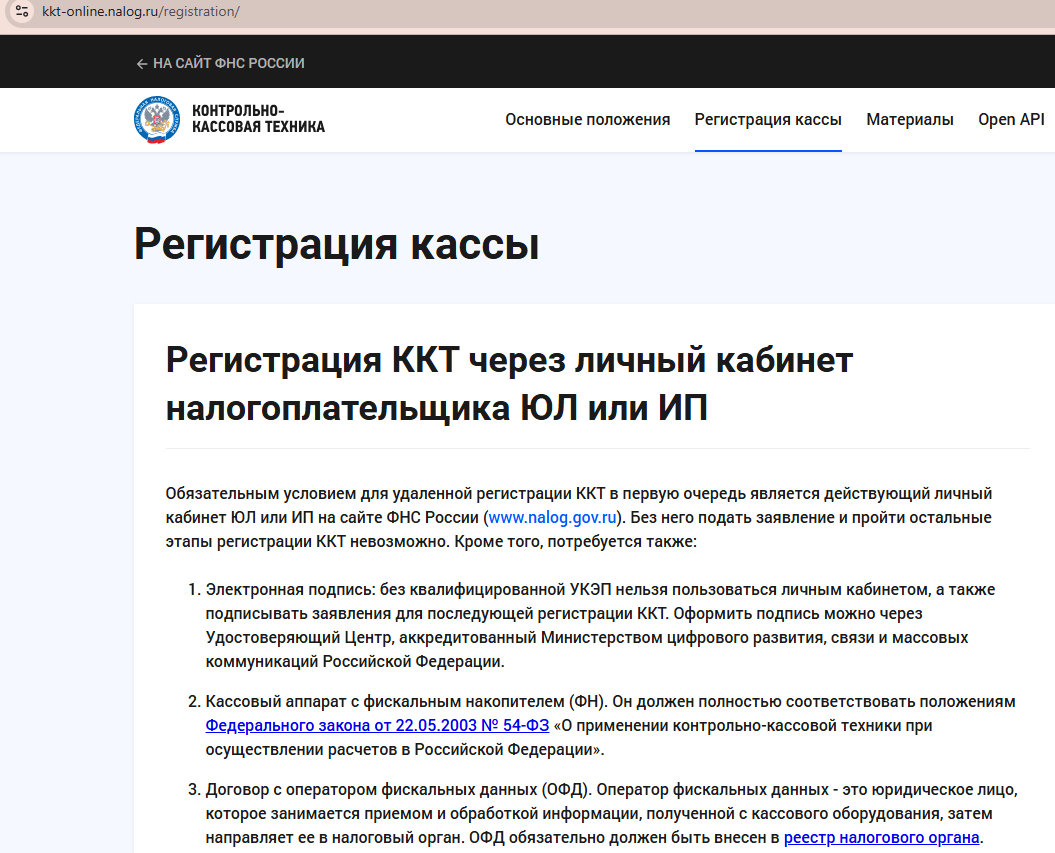1055x853 pixels.
Task: Open the реестр налогового органа link
Action: coord(881,838)
